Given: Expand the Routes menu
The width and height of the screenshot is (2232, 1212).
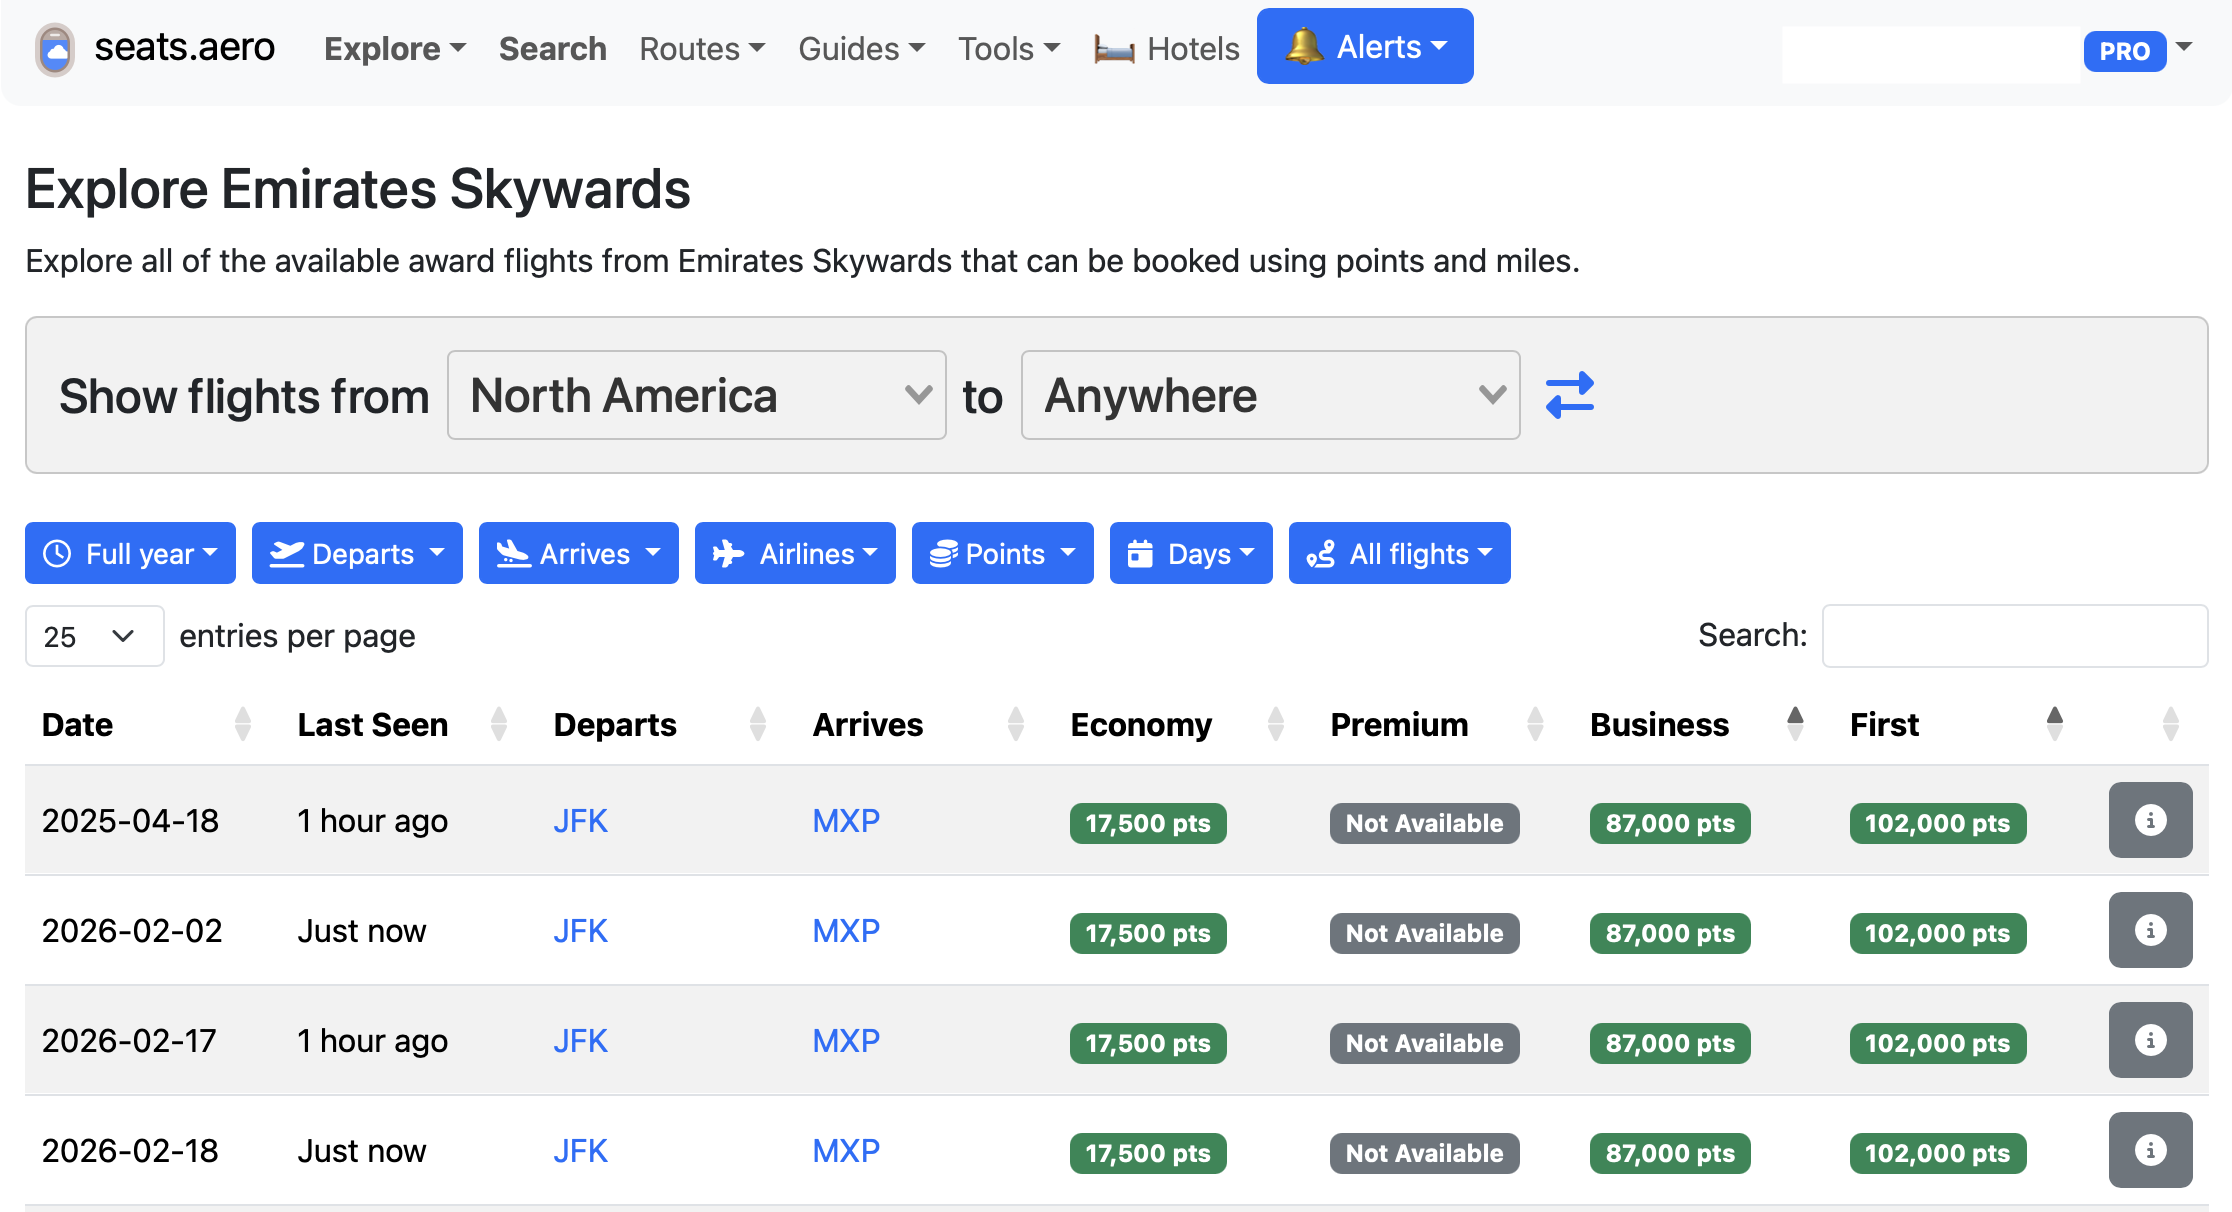Looking at the screenshot, I should pyautogui.click(x=702, y=49).
